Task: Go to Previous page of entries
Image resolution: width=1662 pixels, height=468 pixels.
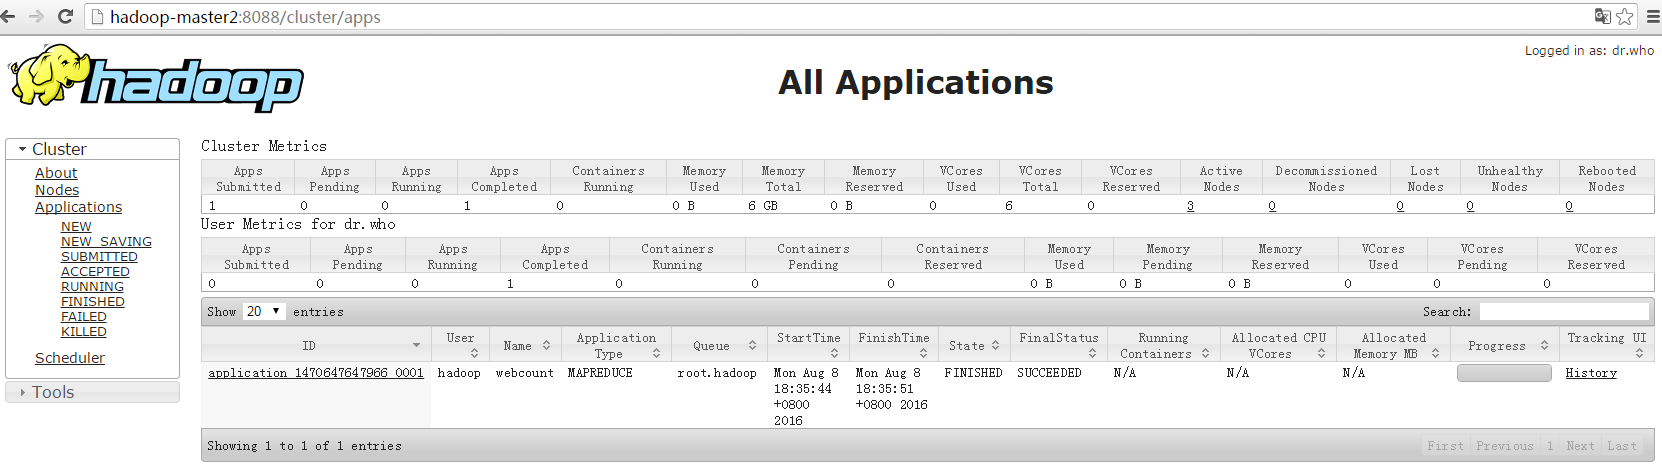Action: (x=1504, y=446)
